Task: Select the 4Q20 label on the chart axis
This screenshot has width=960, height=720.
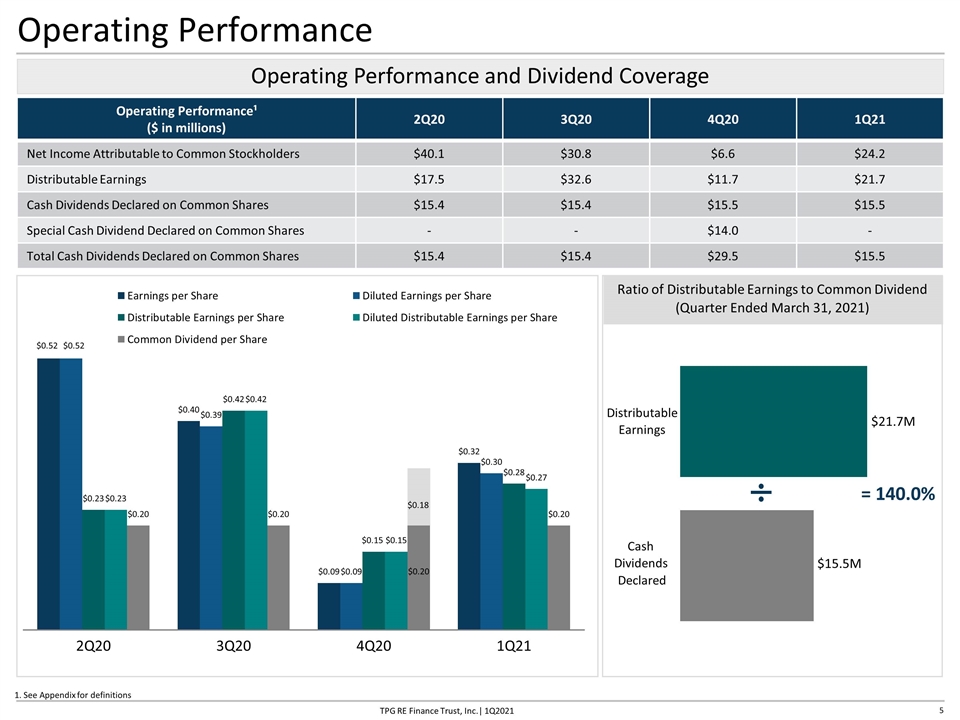Action: point(373,646)
